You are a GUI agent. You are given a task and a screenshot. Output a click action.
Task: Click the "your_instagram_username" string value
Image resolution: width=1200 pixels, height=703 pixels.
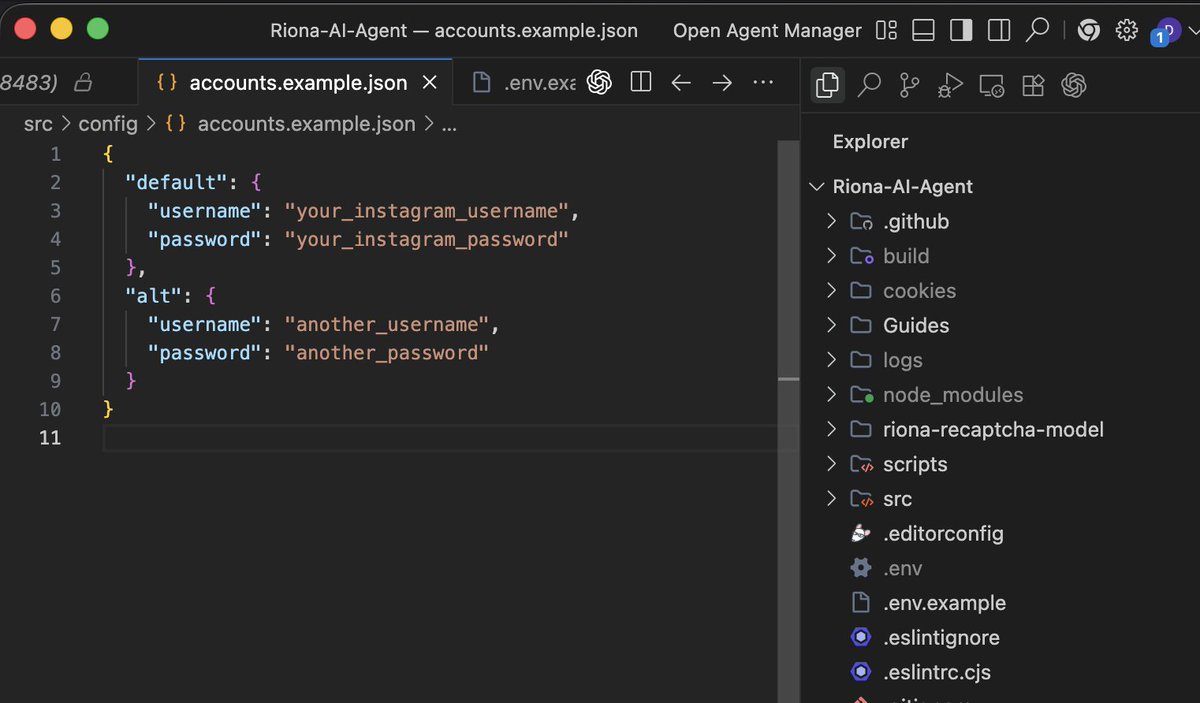click(x=427, y=211)
